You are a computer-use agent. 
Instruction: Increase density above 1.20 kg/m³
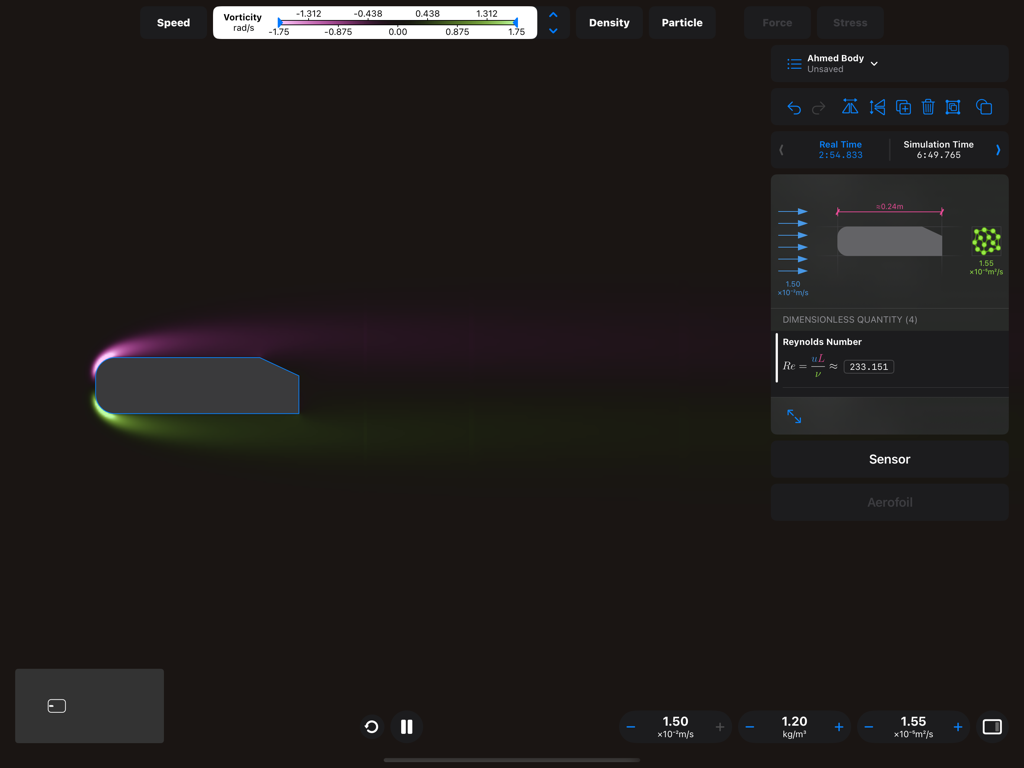[838, 727]
